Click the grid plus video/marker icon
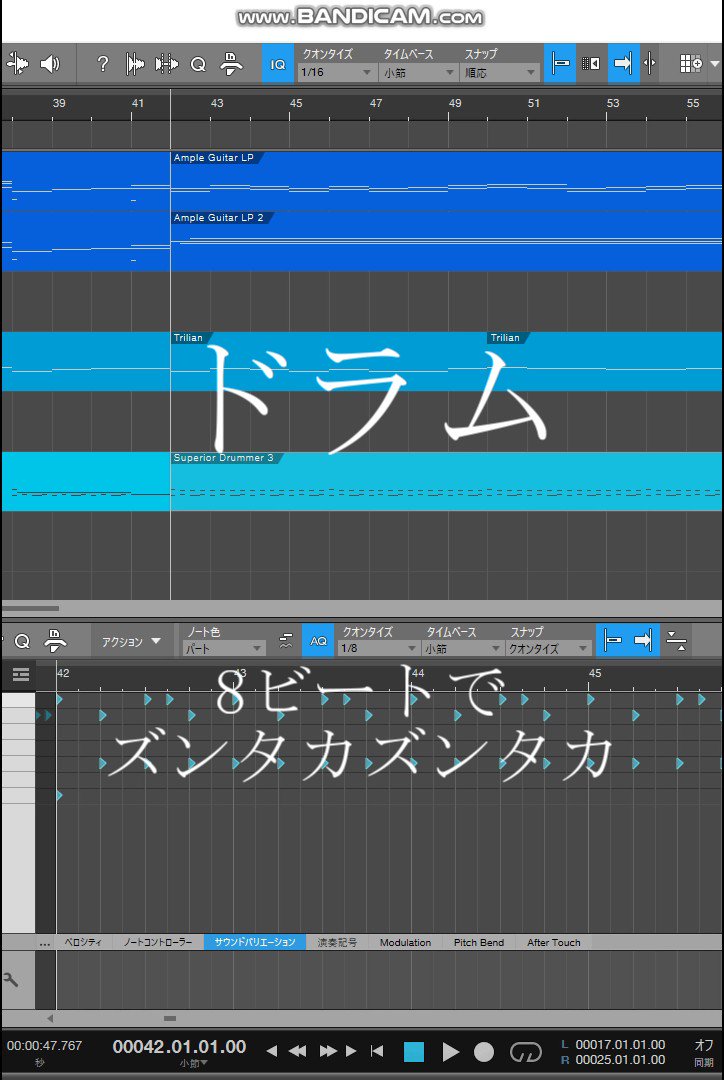 coord(689,63)
